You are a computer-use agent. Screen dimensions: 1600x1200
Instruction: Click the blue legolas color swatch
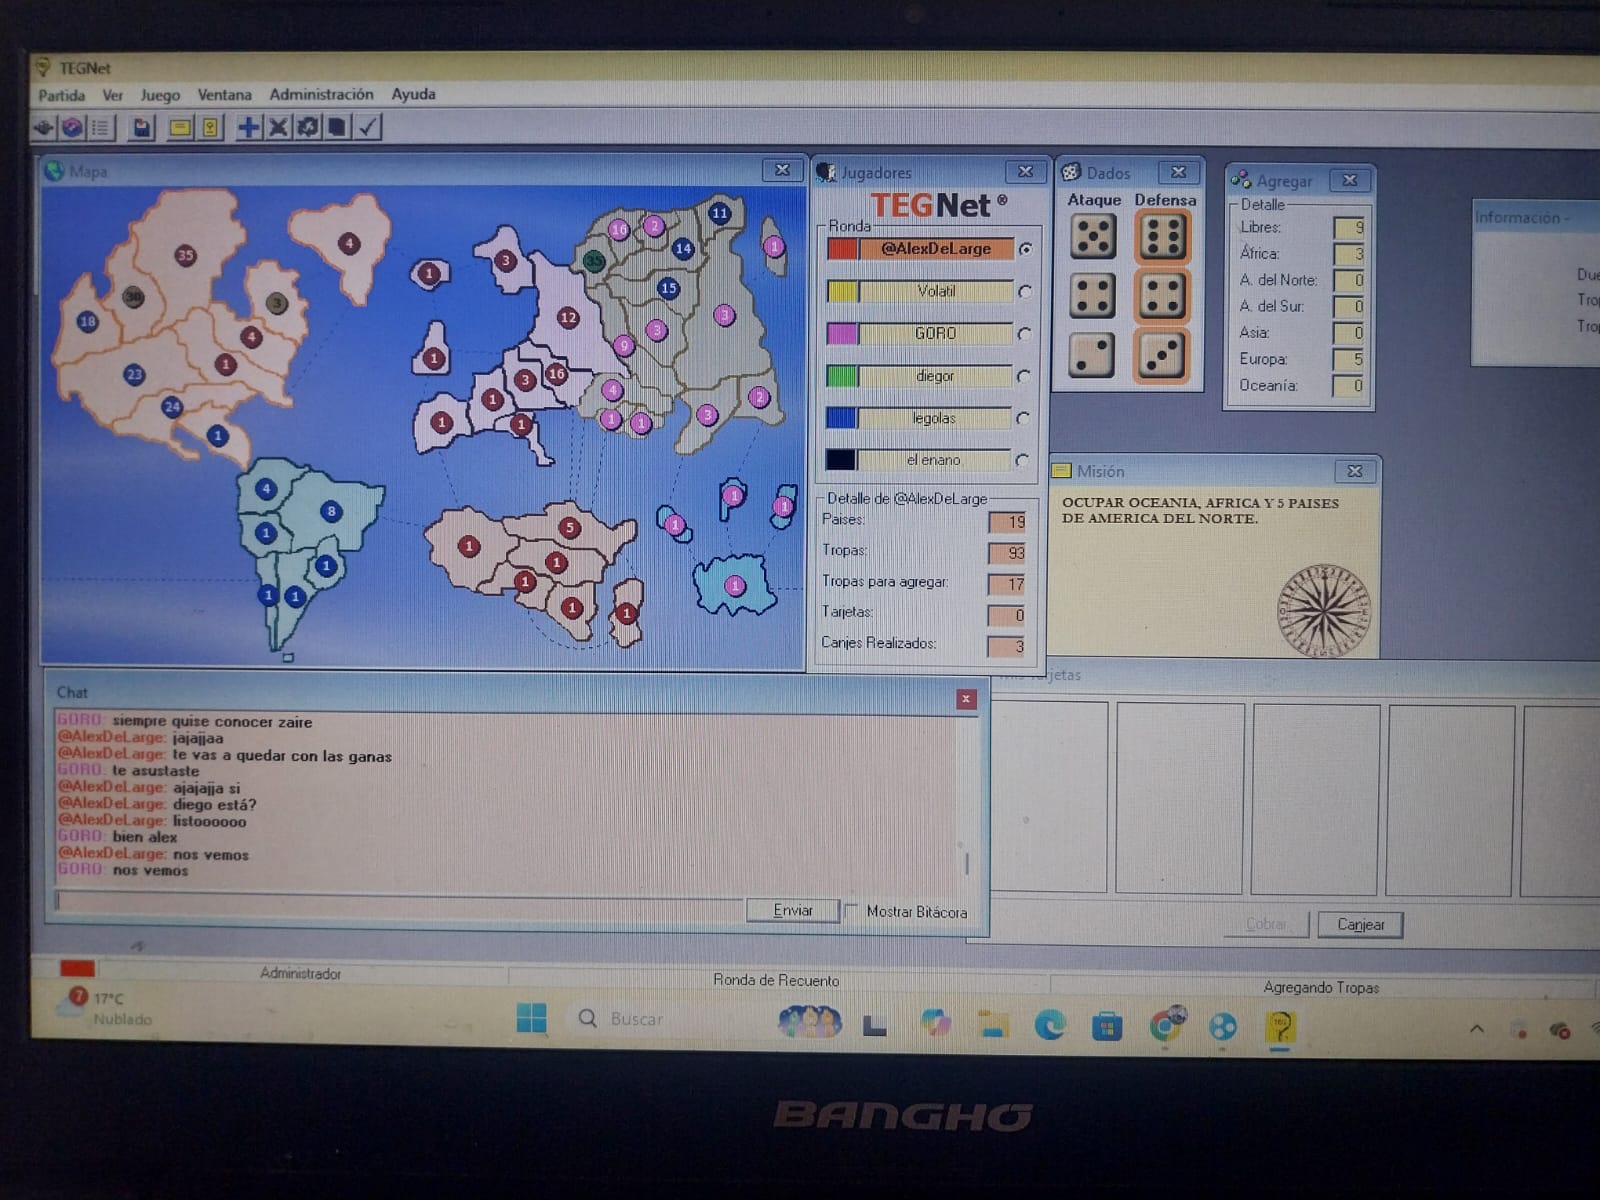point(842,418)
